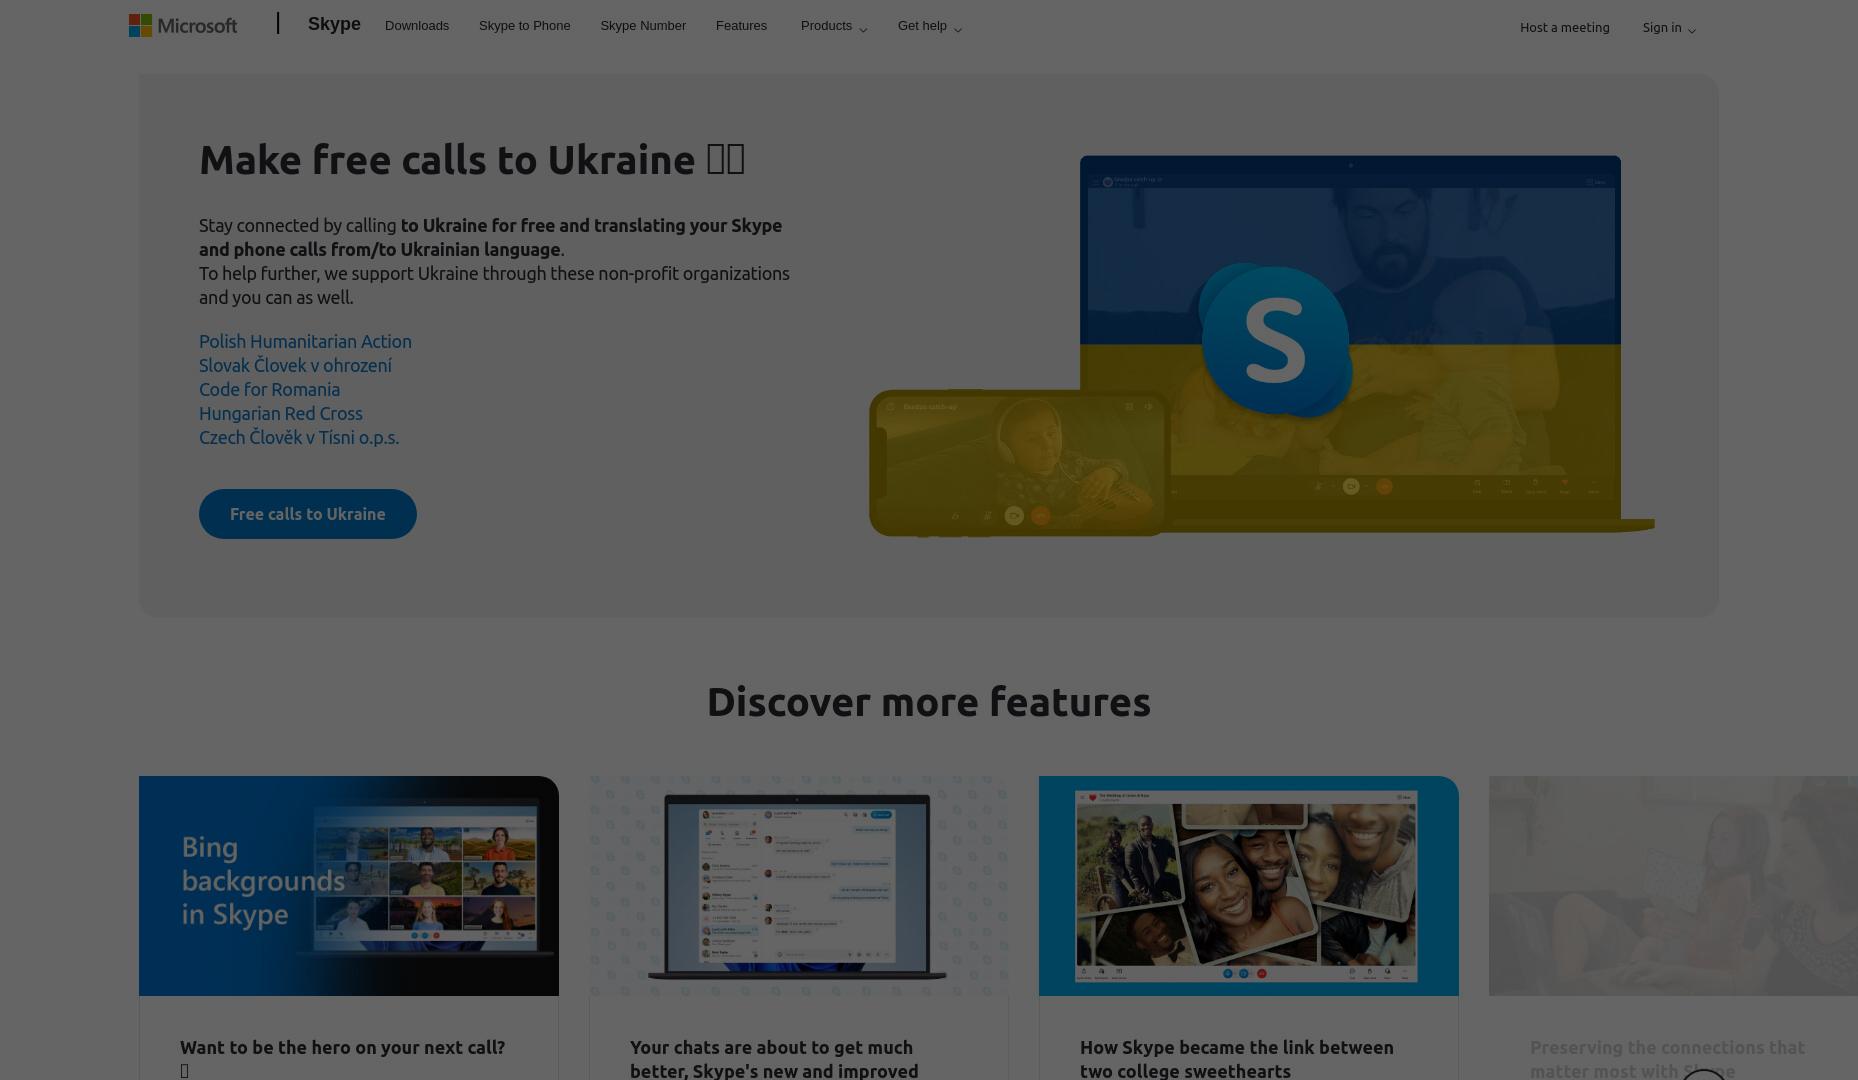Open the Preserving the connections card image
This screenshot has height=1080, width=1858.
click(x=1673, y=886)
